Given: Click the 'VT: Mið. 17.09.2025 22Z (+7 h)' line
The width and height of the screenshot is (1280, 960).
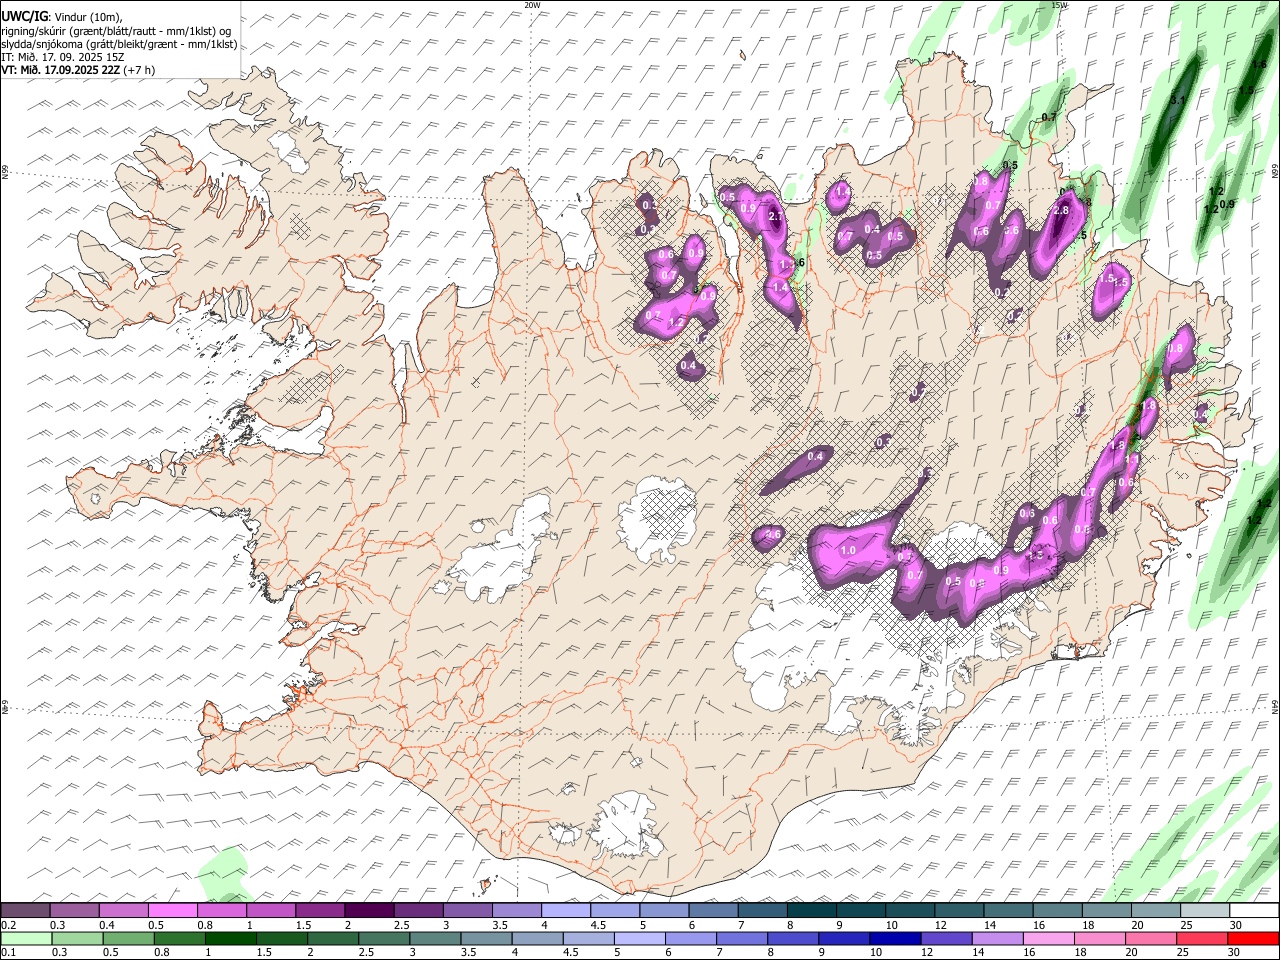Looking at the screenshot, I should click(x=78, y=70).
